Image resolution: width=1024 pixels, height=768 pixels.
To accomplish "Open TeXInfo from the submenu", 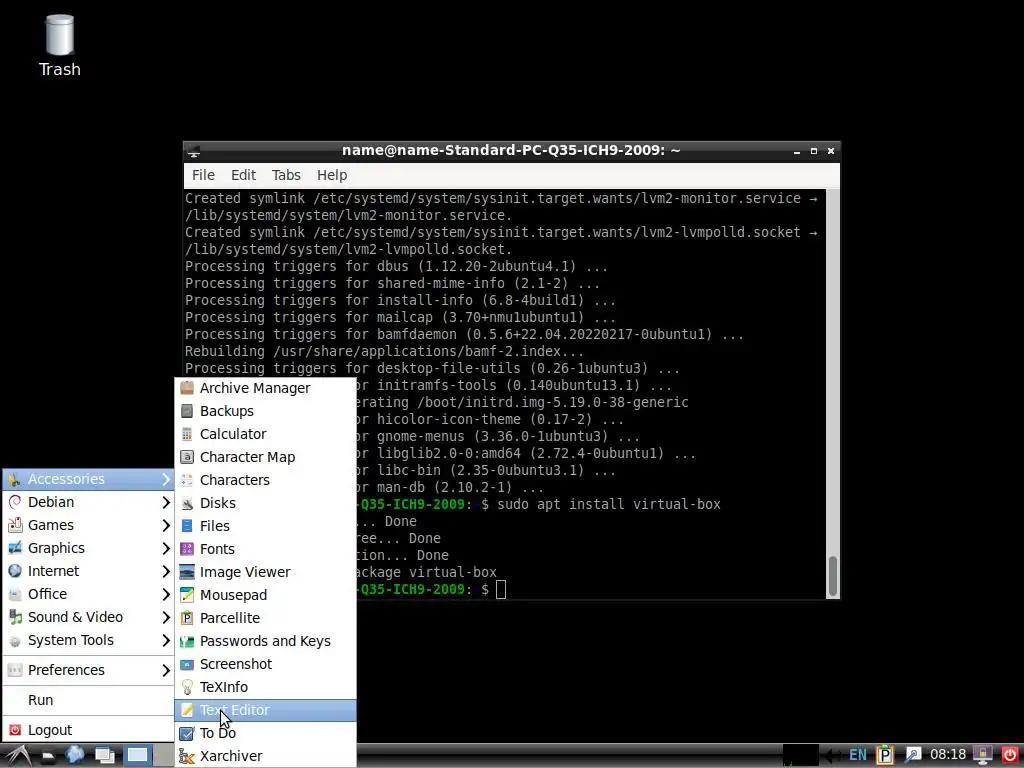I will coord(265,687).
